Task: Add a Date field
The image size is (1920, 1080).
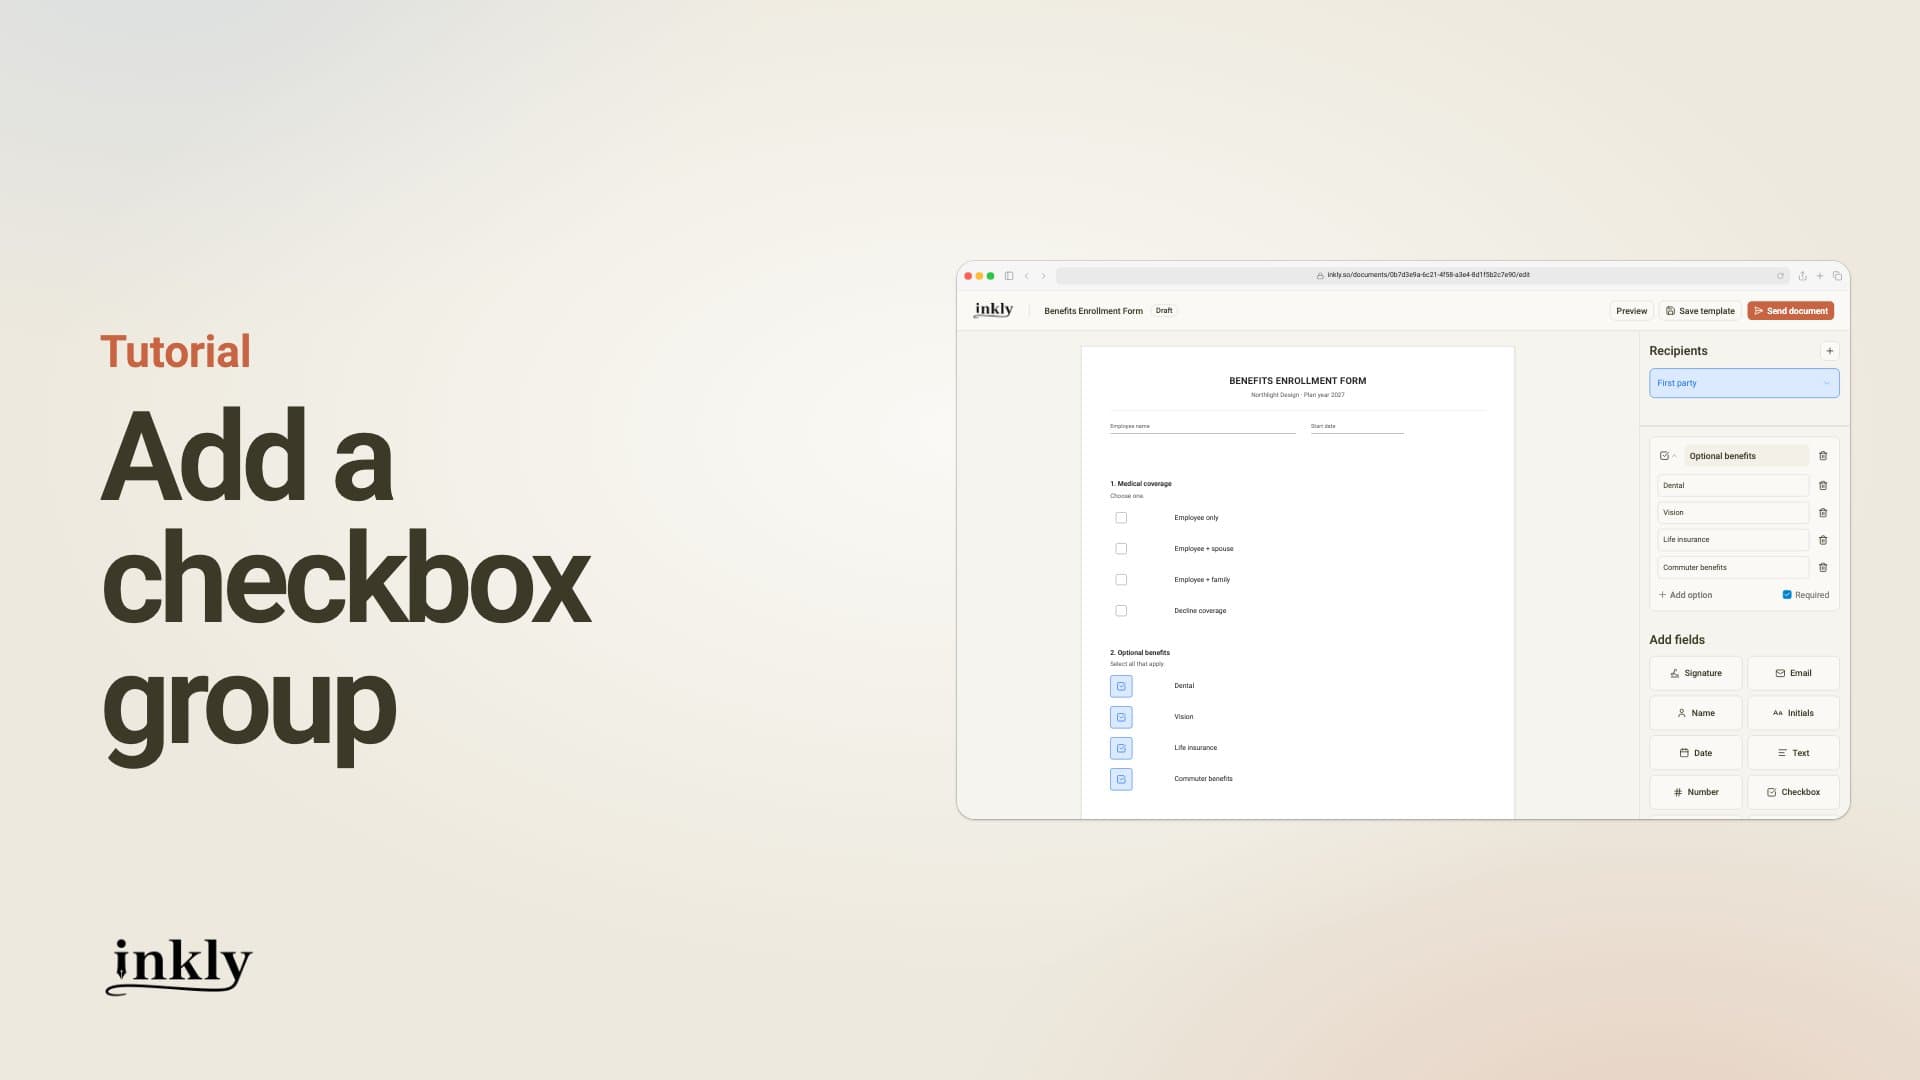Action: point(1696,753)
